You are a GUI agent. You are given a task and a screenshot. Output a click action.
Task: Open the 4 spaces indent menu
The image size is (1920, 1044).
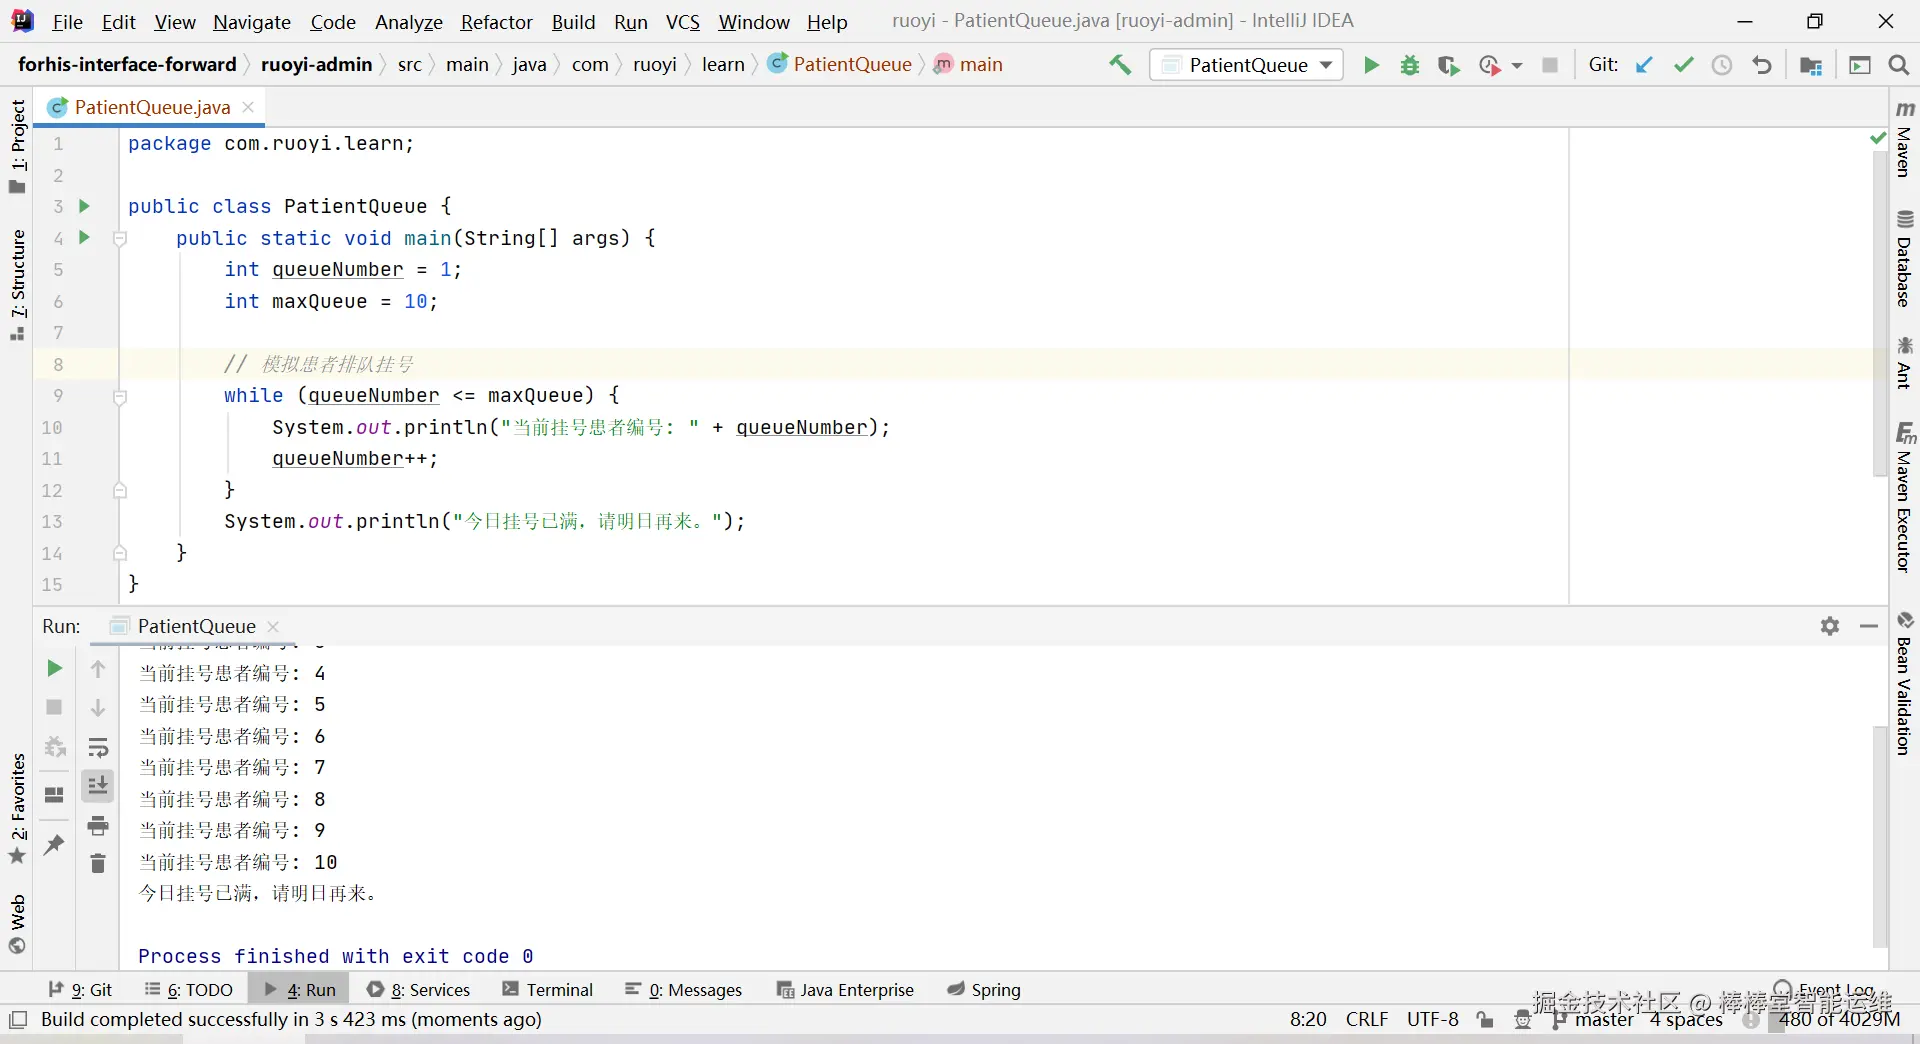[1686, 1019]
